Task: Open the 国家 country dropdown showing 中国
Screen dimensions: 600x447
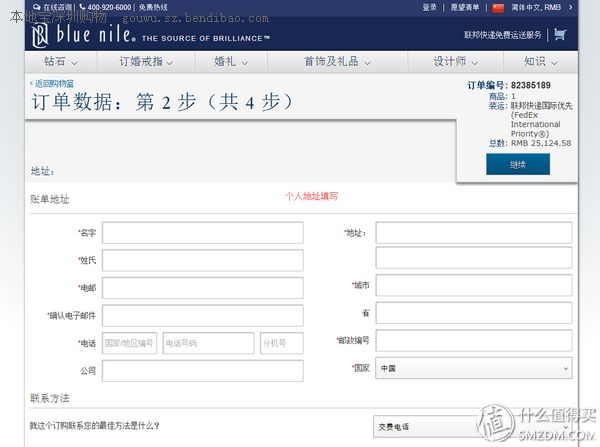Action: 474,368
